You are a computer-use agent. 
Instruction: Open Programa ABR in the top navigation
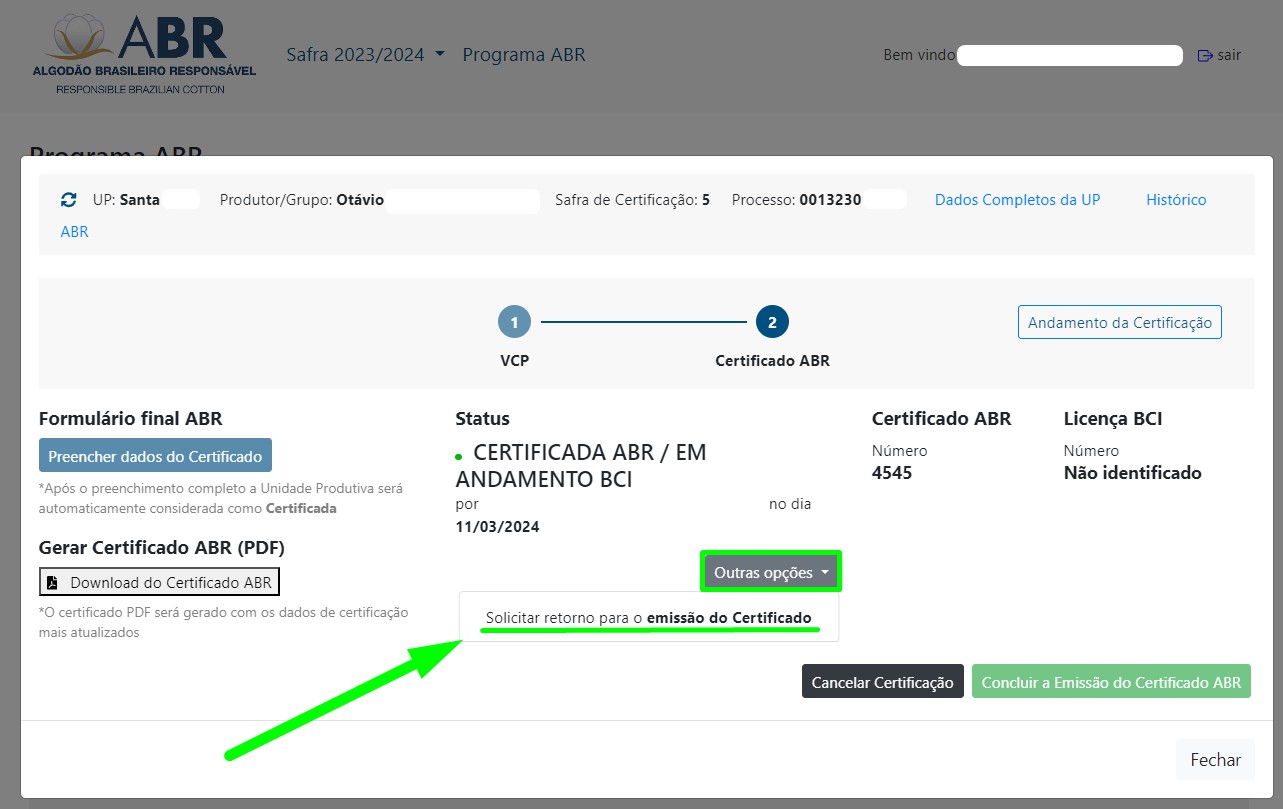[523, 55]
